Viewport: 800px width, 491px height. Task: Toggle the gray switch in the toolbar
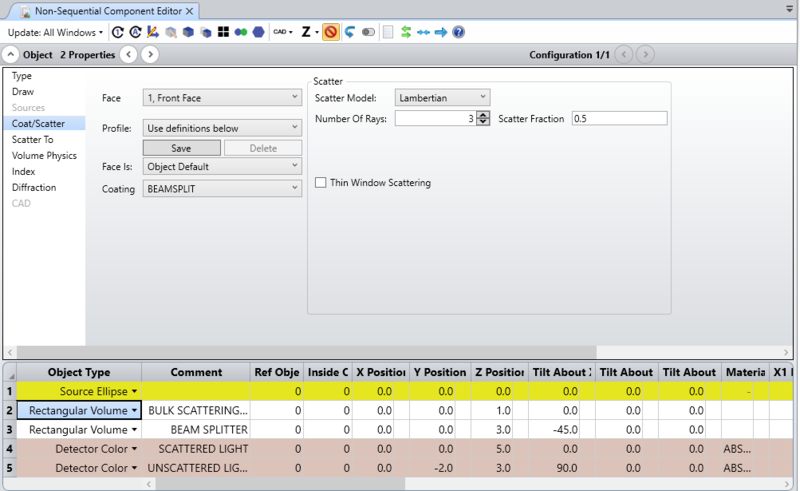(x=368, y=32)
